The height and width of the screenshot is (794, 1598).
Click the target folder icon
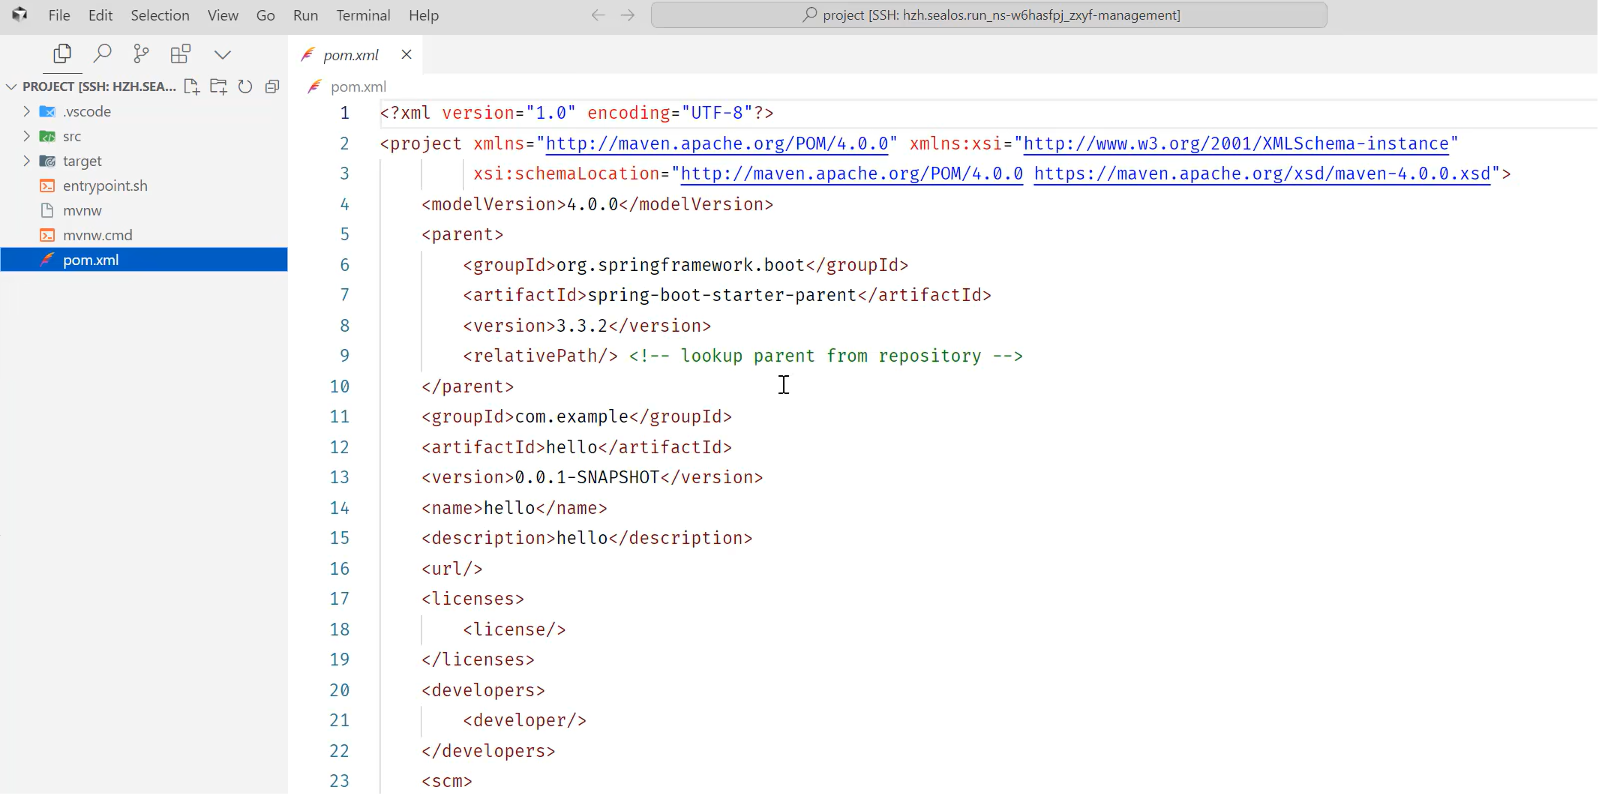[x=47, y=161]
